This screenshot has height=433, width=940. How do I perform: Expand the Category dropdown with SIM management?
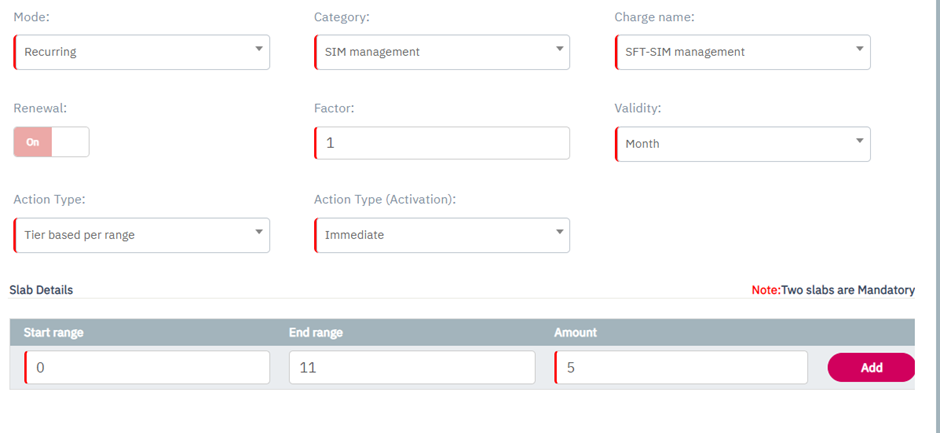441,52
